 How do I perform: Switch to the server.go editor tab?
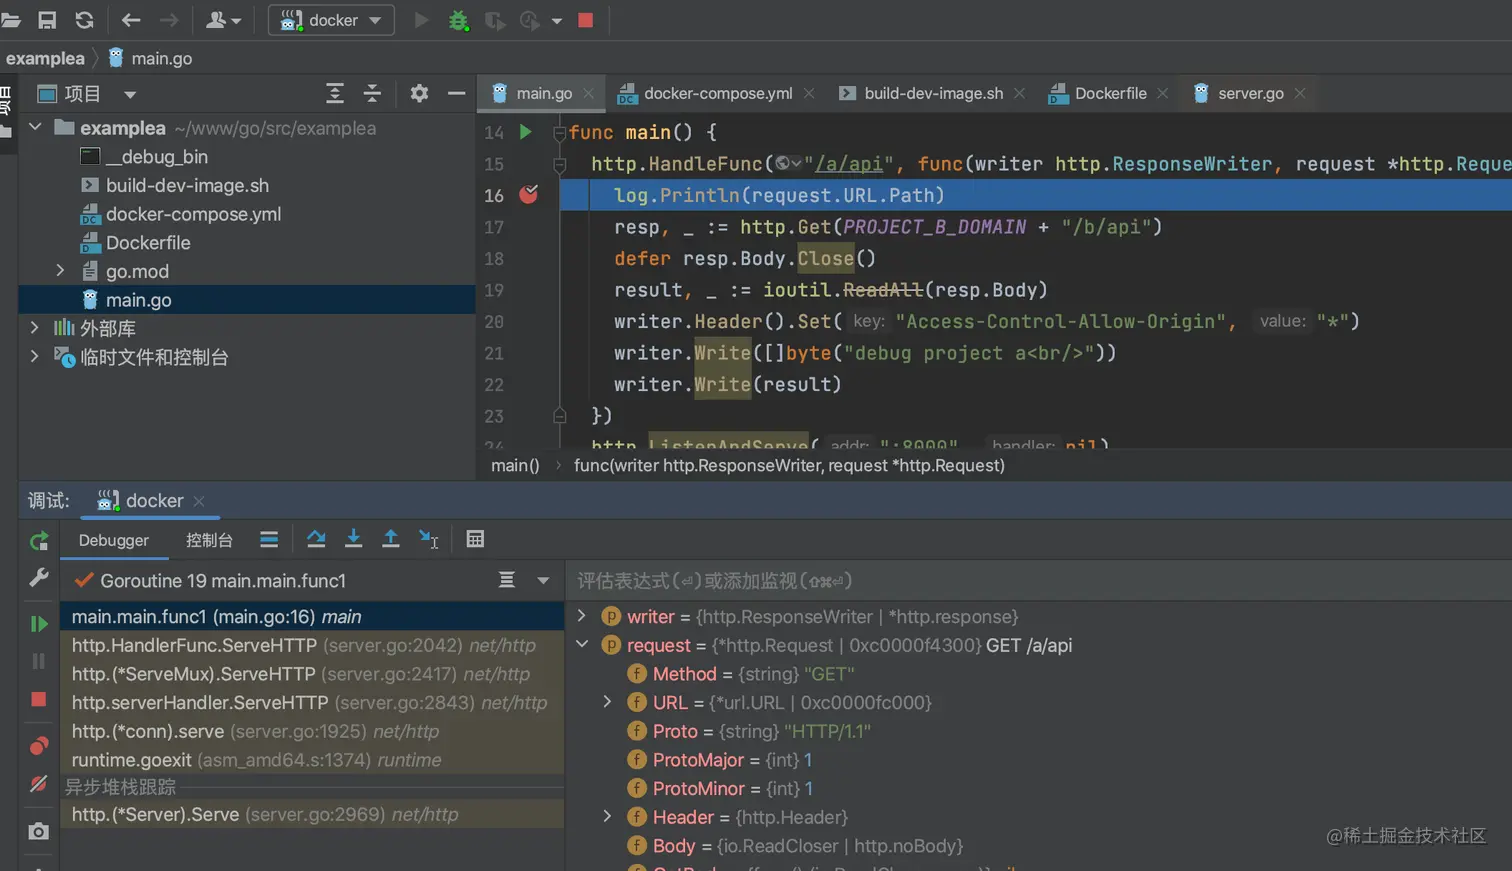coord(1250,93)
